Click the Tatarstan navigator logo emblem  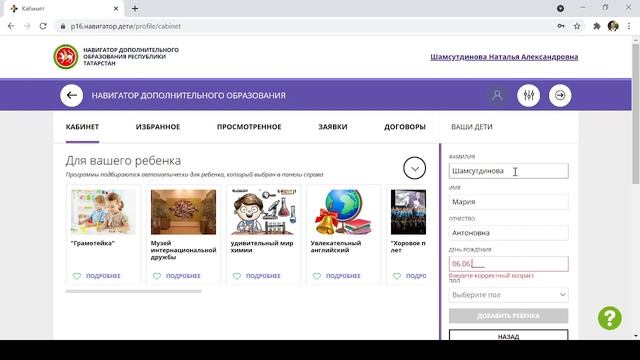[x=66, y=57]
